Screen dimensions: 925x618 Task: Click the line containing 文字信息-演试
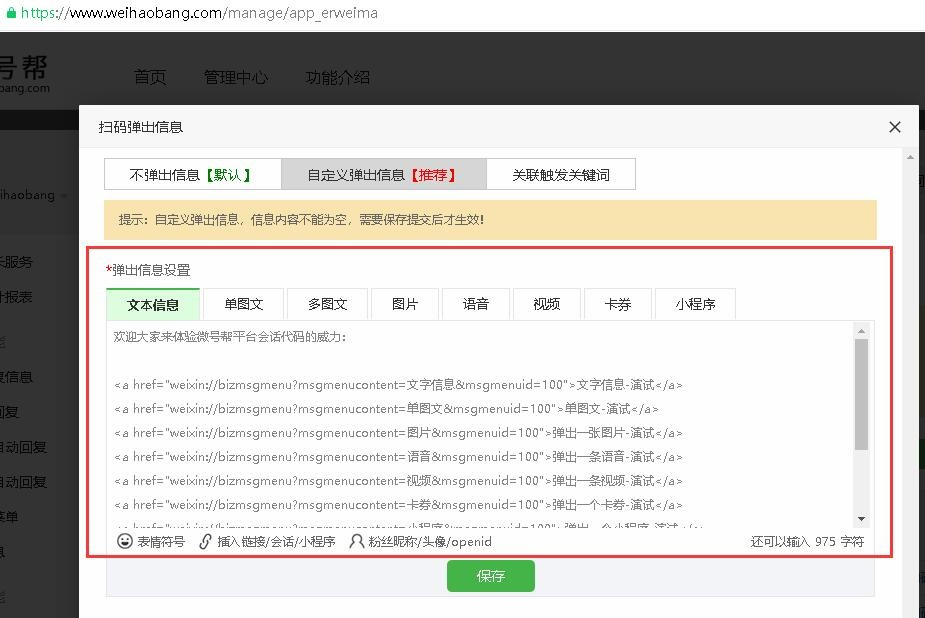click(x=398, y=385)
